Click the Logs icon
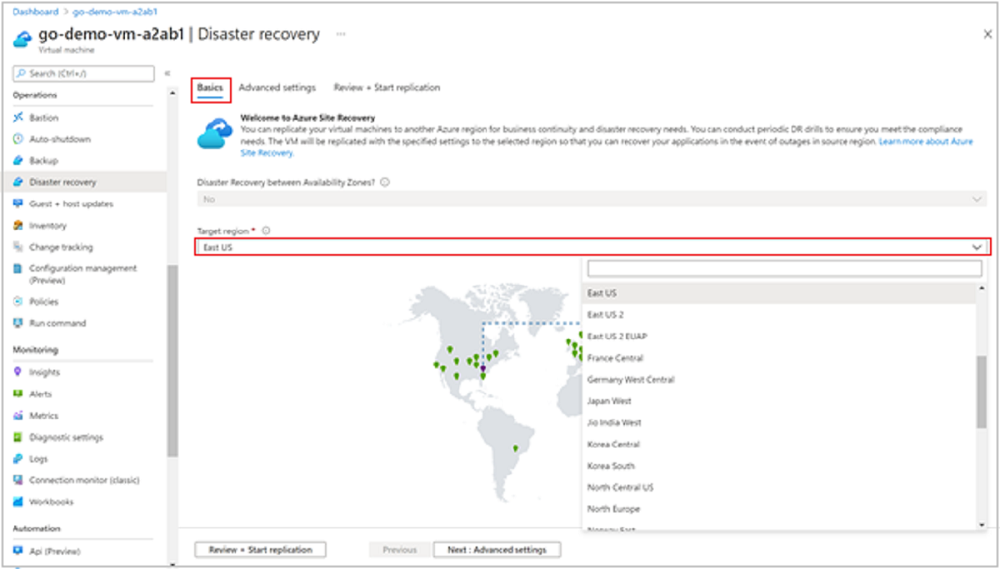The image size is (1000, 569). click(x=18, y=459)
